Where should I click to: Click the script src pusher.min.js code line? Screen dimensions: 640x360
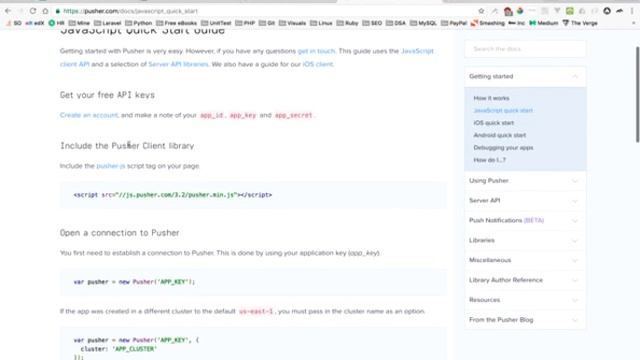[x=173, y=195]
